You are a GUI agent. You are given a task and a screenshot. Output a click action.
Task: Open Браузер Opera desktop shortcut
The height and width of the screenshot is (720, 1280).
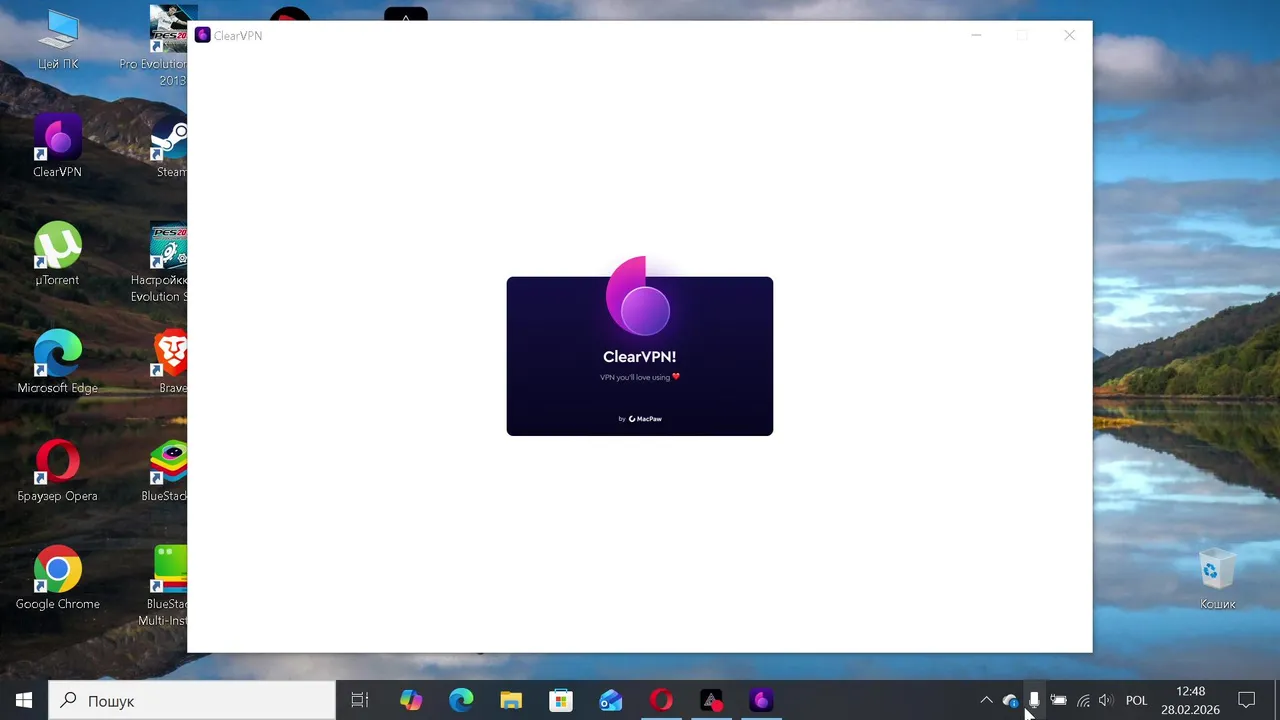tap(57, 470)
